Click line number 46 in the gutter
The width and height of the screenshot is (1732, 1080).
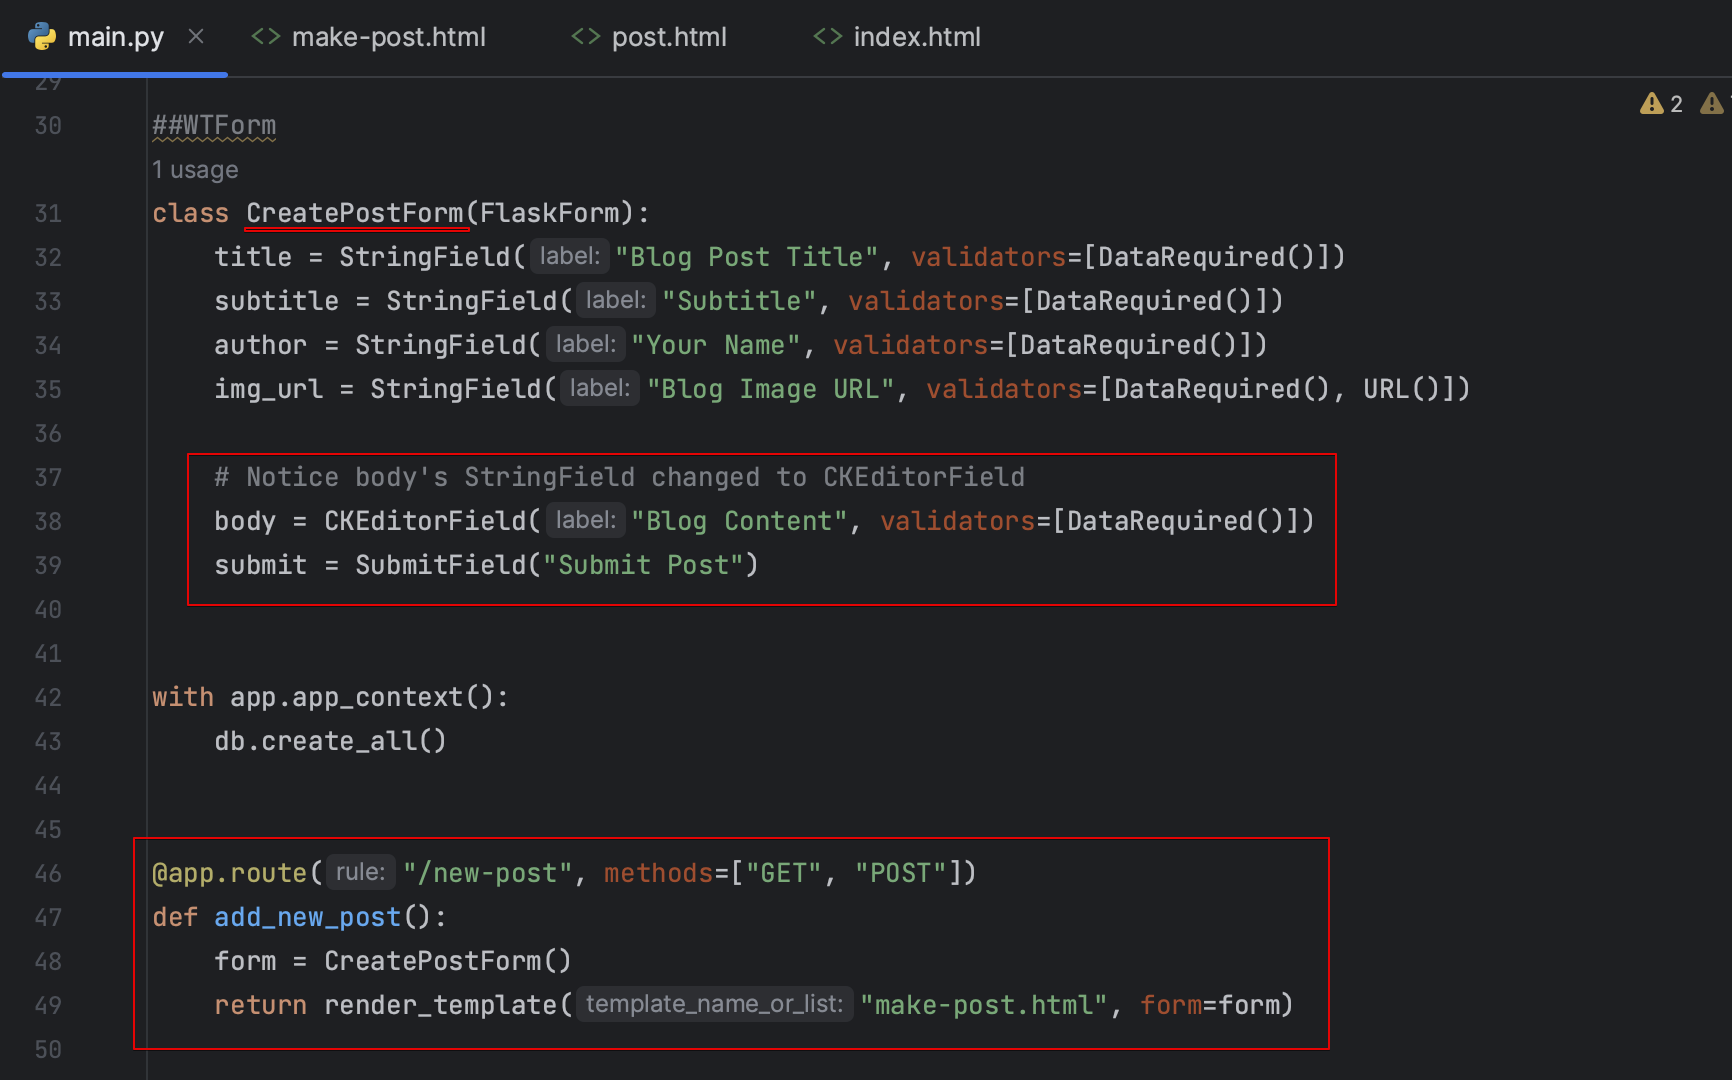pyautogui.click(x=48, y=873)
